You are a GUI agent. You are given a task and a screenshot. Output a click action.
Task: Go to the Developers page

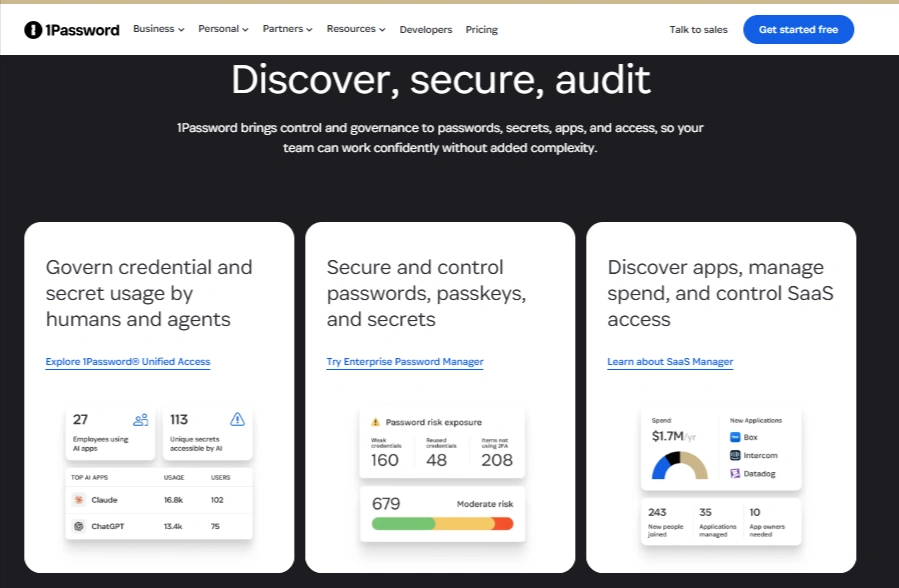(426, 30)
